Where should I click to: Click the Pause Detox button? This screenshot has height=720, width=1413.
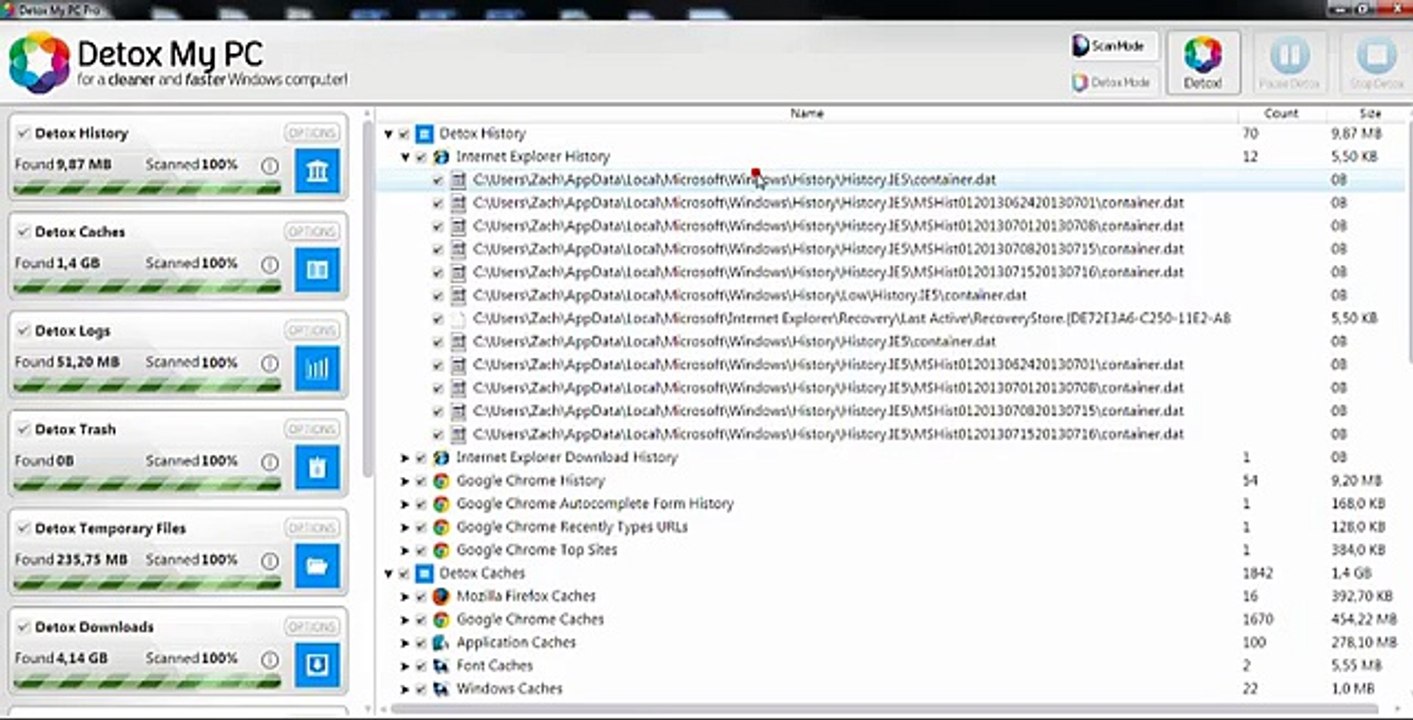pos(1290,63)
